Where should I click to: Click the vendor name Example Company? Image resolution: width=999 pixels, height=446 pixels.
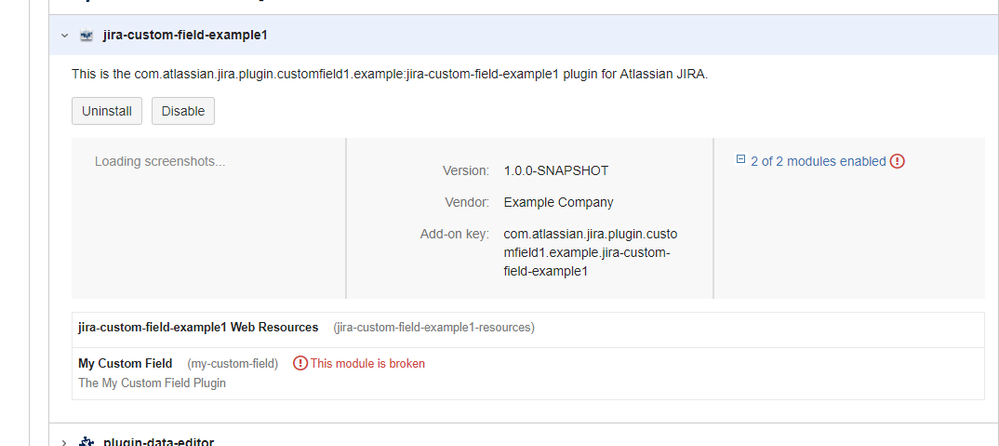[x=558, y=202]
